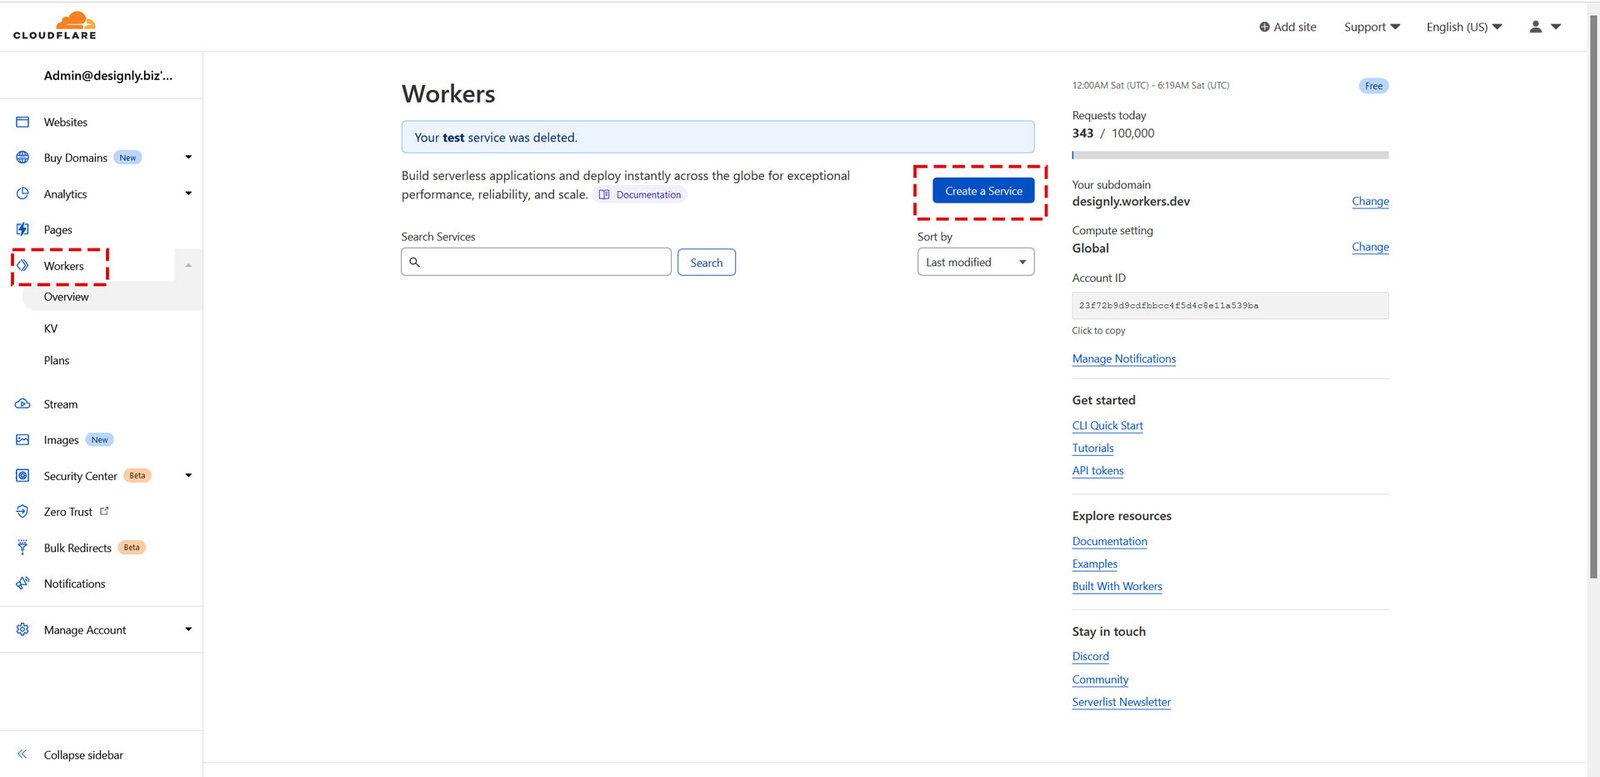Click the Search button
1600x777 pixels.
pyautogui.click(x=707, y=262)
